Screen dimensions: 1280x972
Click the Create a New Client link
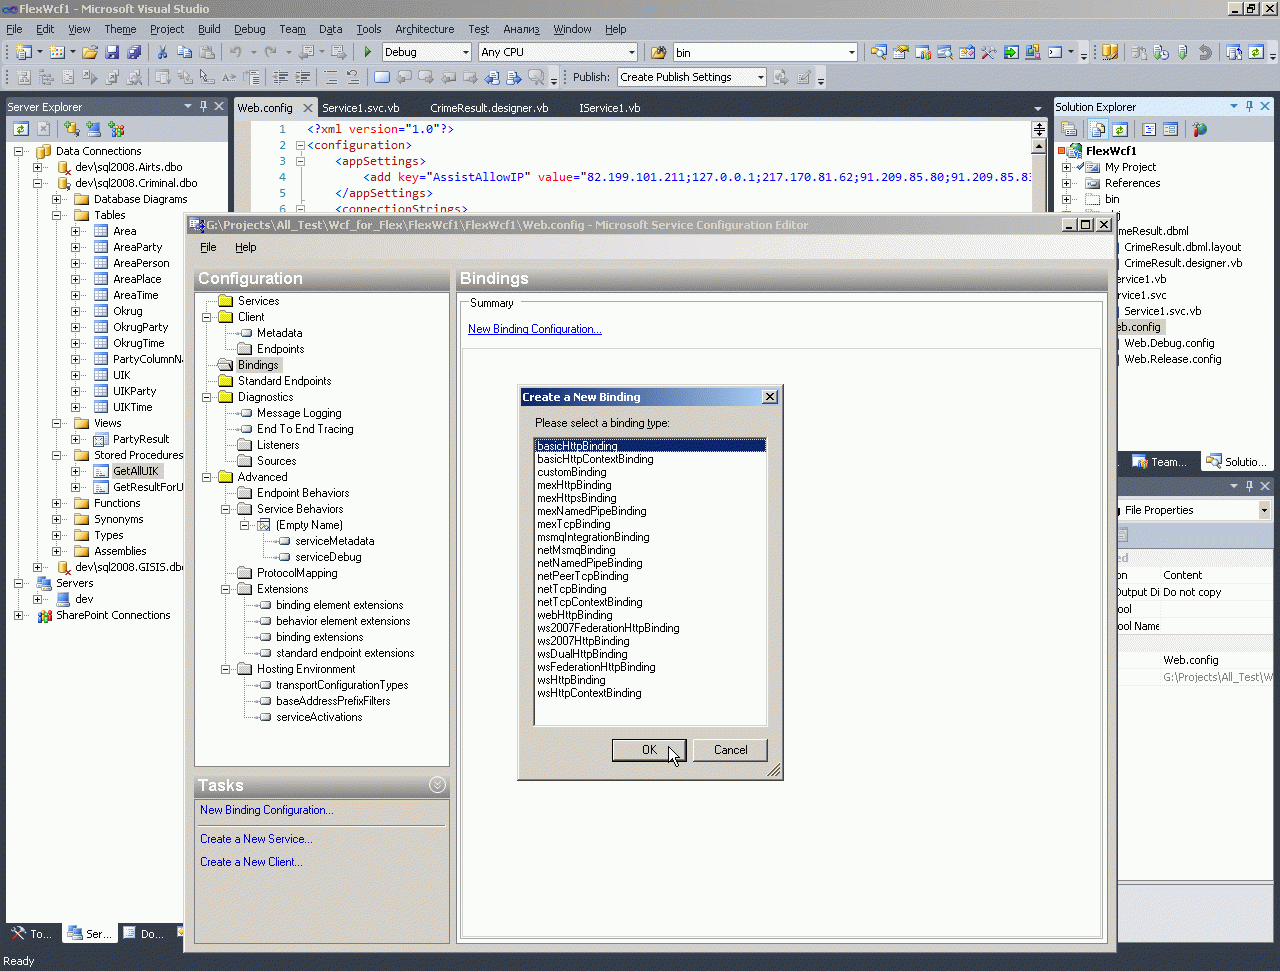251,862
